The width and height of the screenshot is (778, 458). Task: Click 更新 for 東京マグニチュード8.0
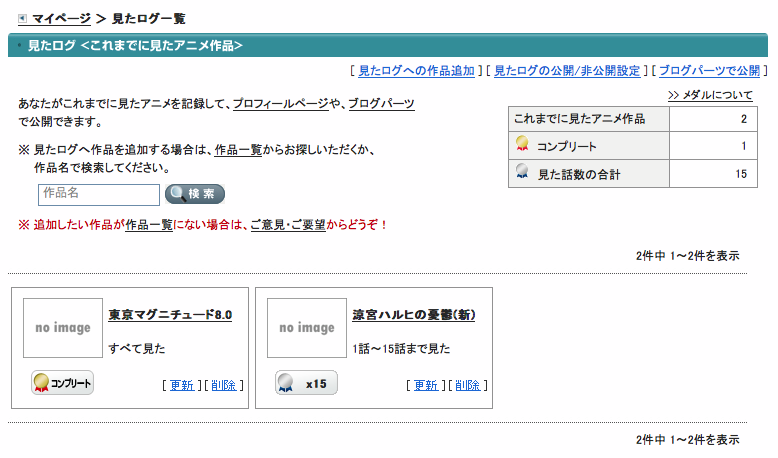[182, 386]
